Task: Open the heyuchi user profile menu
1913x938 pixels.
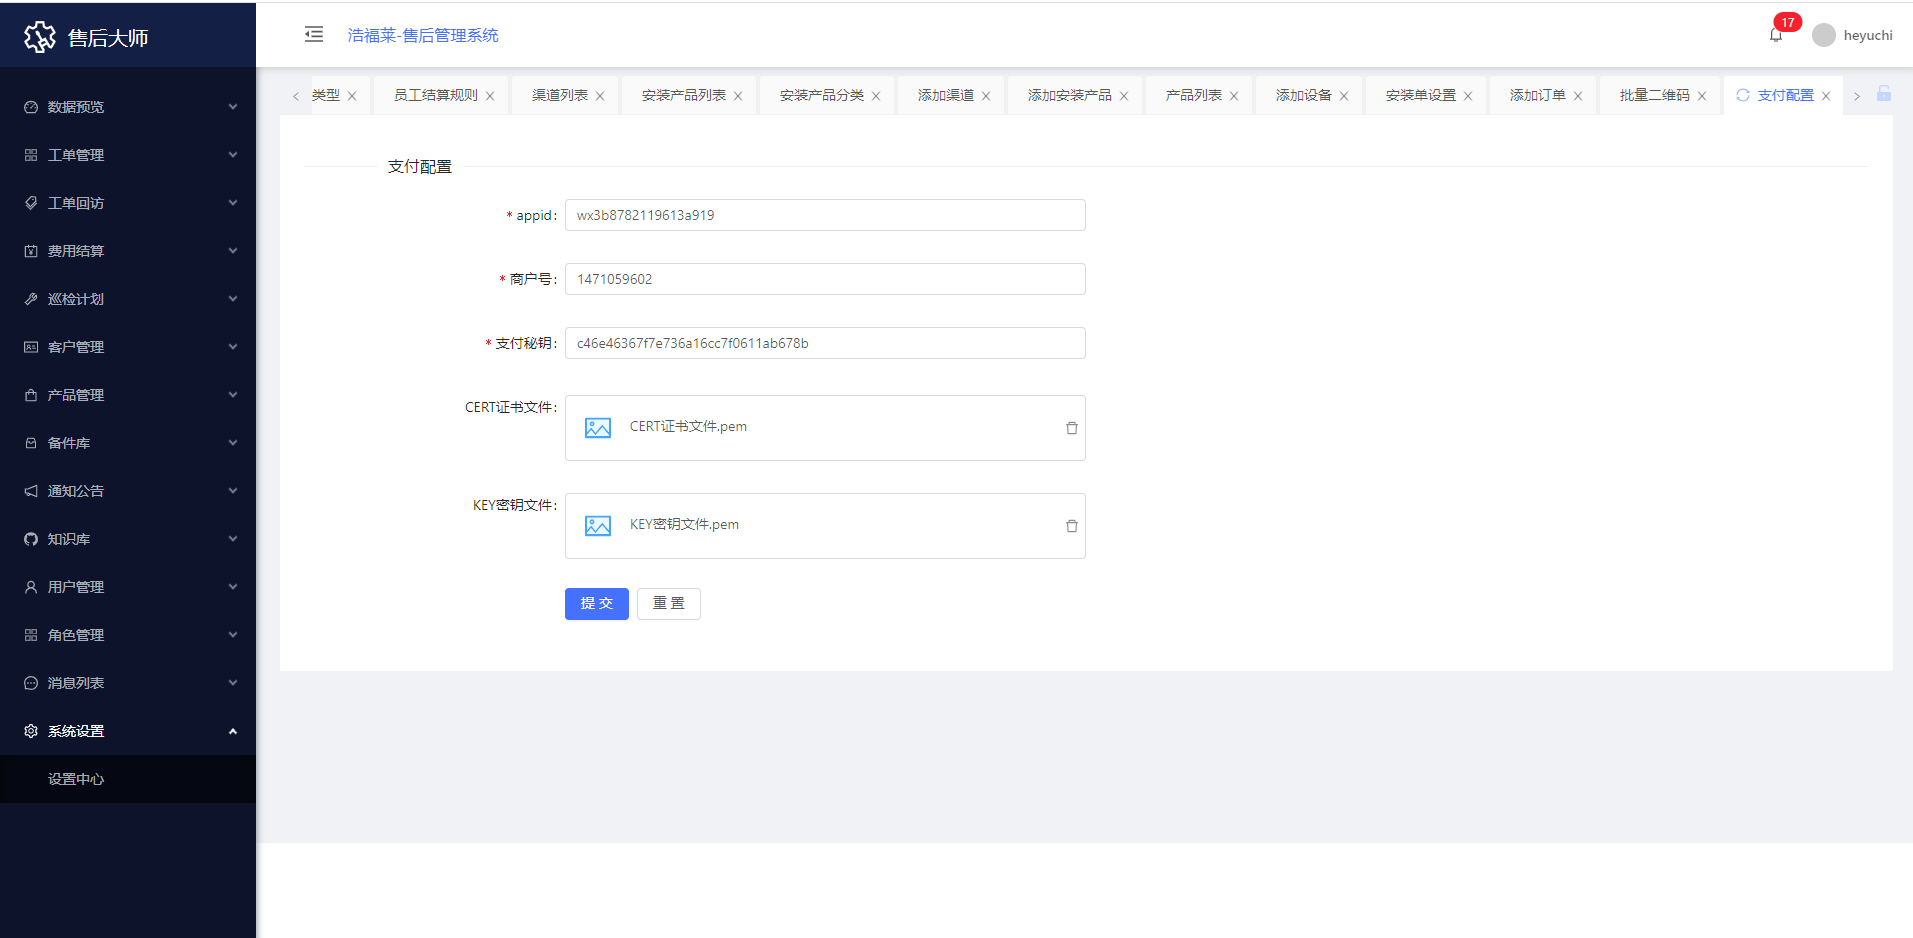Action: click(1853, 35)
